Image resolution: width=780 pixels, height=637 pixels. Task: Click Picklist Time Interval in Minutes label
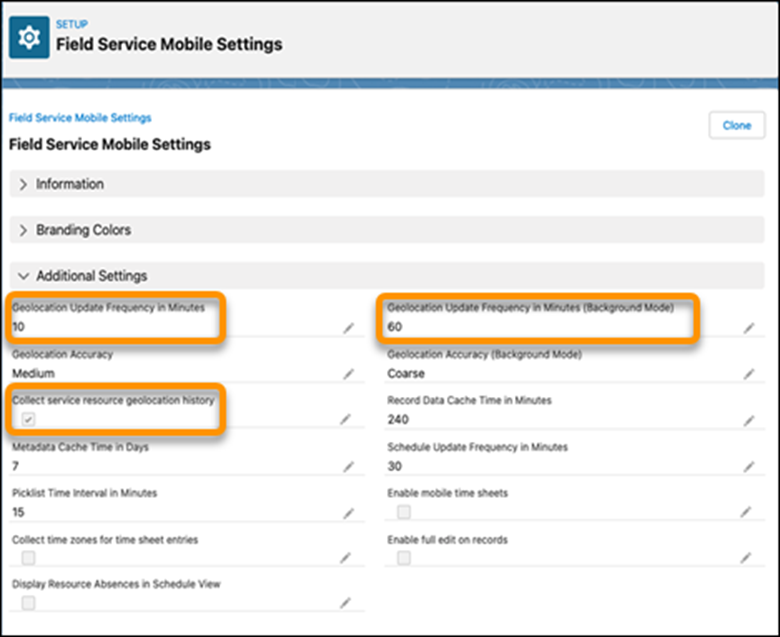tap(85, 493)
